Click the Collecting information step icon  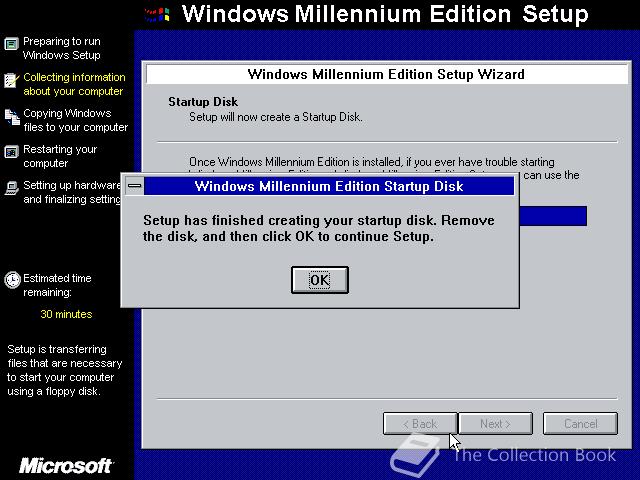11,80
